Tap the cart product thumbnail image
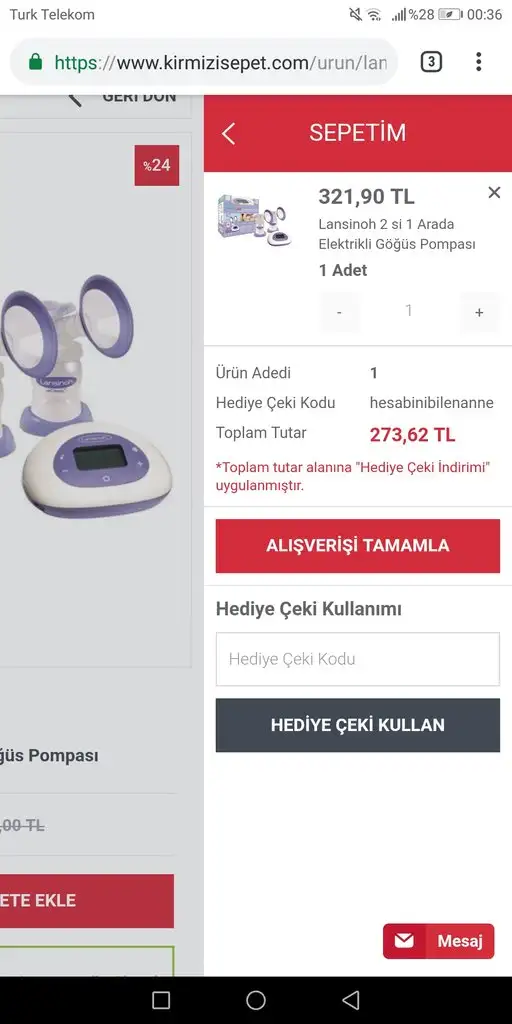Image resolution: width=512 pixels, height=1024 pixels. [x=255, y=219]
